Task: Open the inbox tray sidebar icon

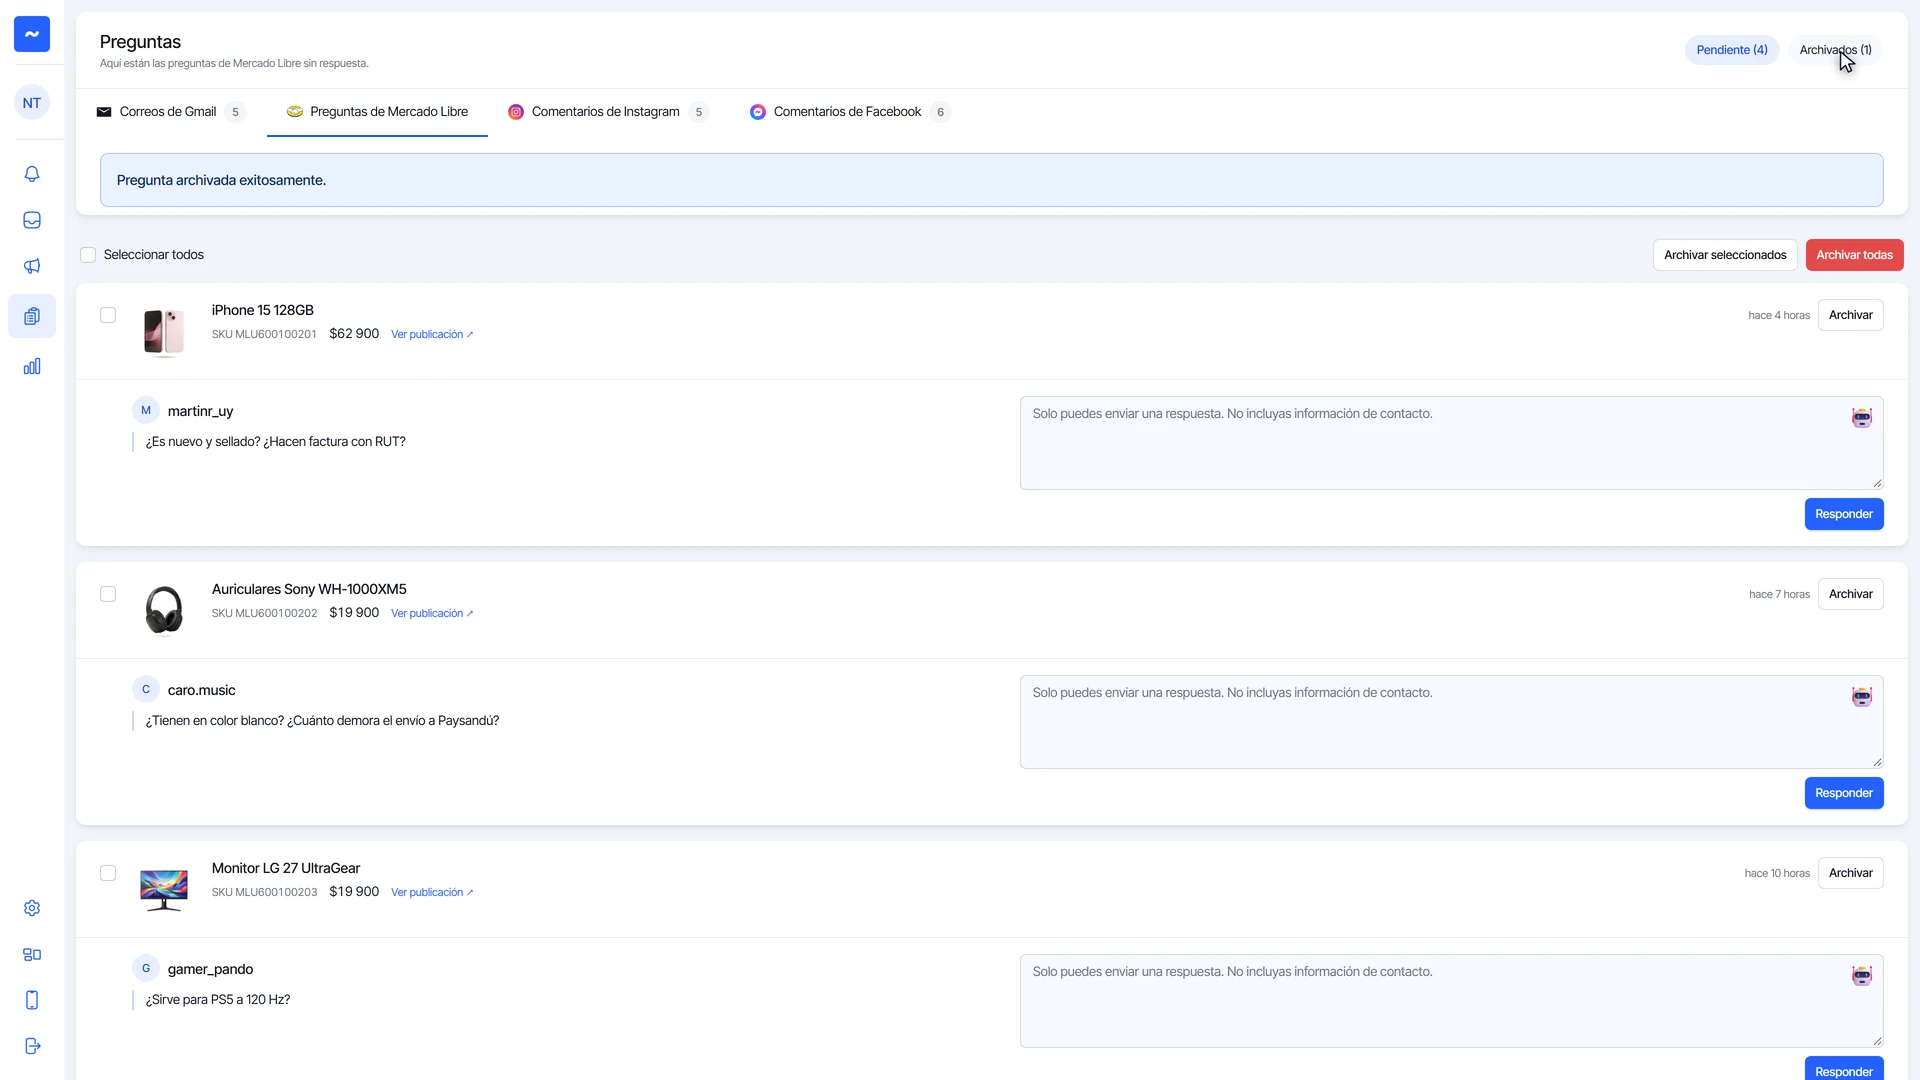Action: click(x=32, y=220)
